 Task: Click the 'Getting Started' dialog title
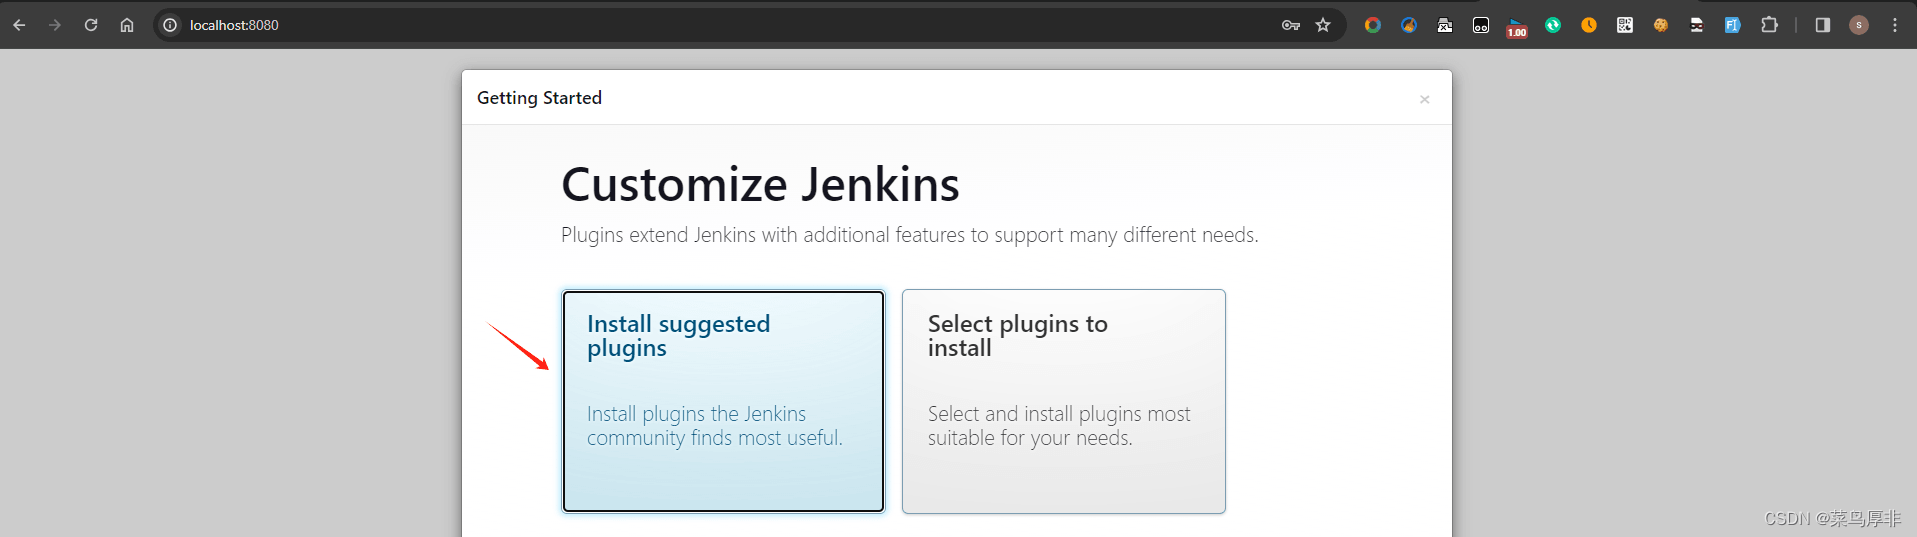click(x=539, y=98)
